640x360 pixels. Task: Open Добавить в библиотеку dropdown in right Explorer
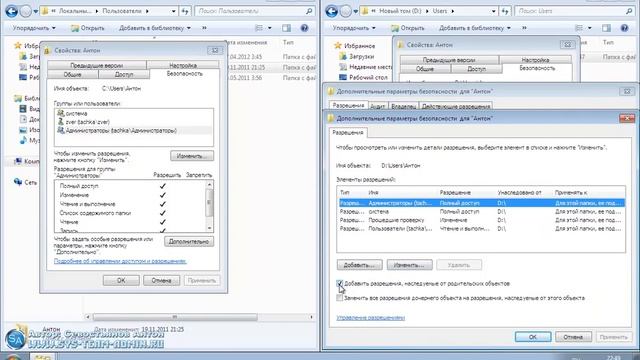475,28
